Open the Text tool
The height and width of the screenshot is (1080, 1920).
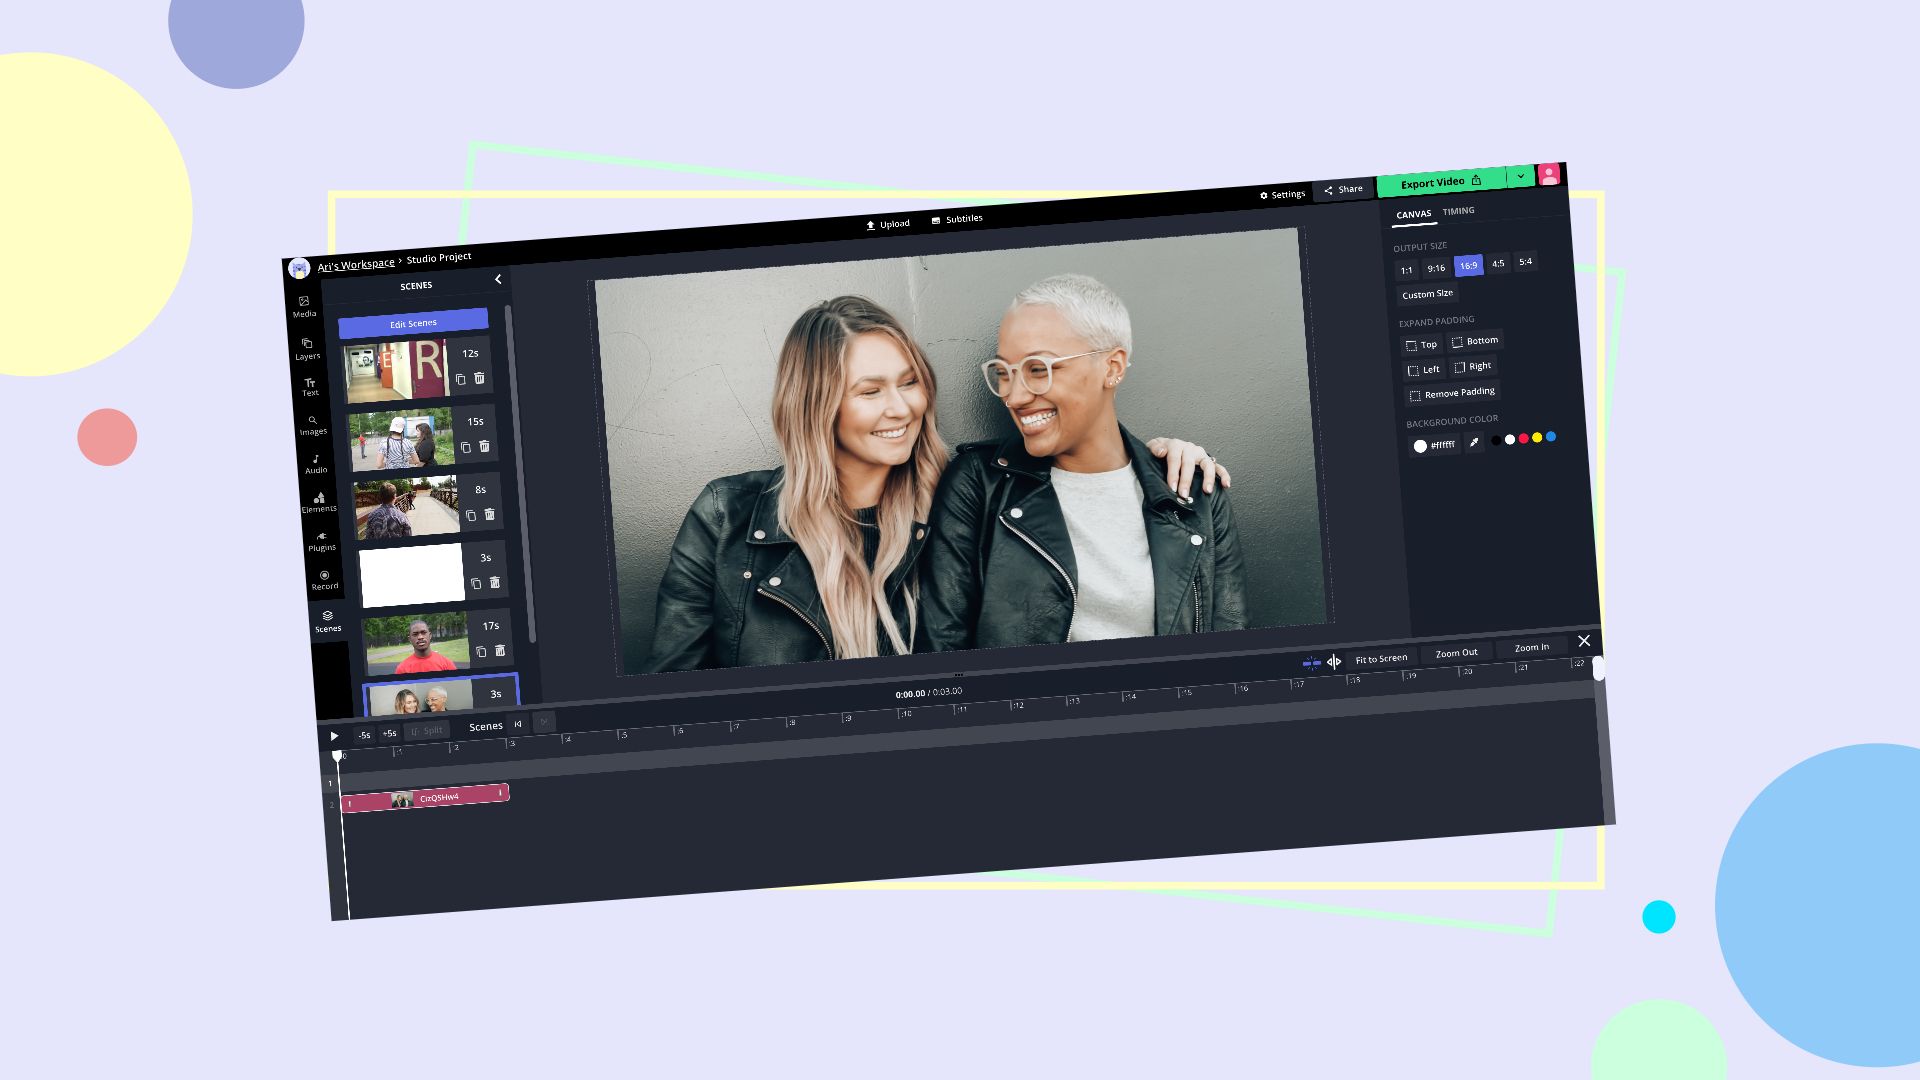coord(310,385)
